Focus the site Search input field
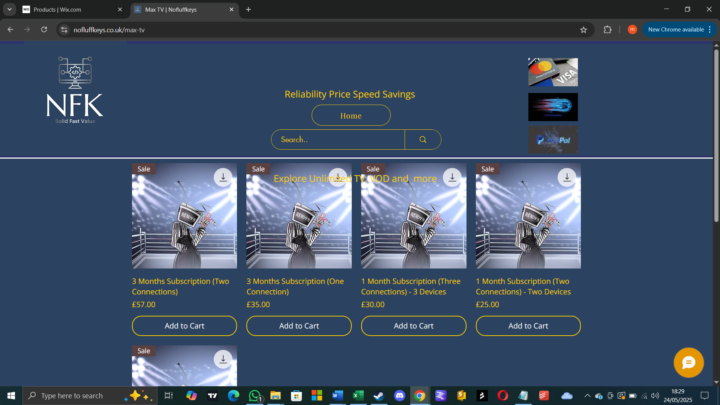720x405 pixels. [338, 140]
